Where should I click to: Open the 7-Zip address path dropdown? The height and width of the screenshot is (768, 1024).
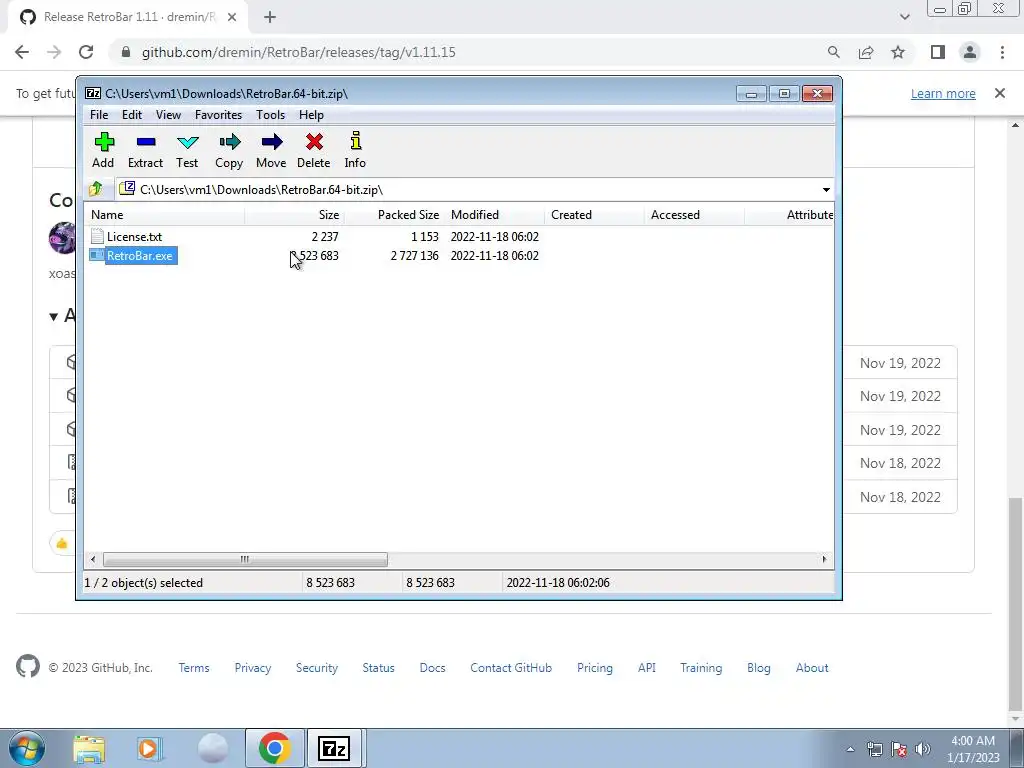(x=826, y=190)
